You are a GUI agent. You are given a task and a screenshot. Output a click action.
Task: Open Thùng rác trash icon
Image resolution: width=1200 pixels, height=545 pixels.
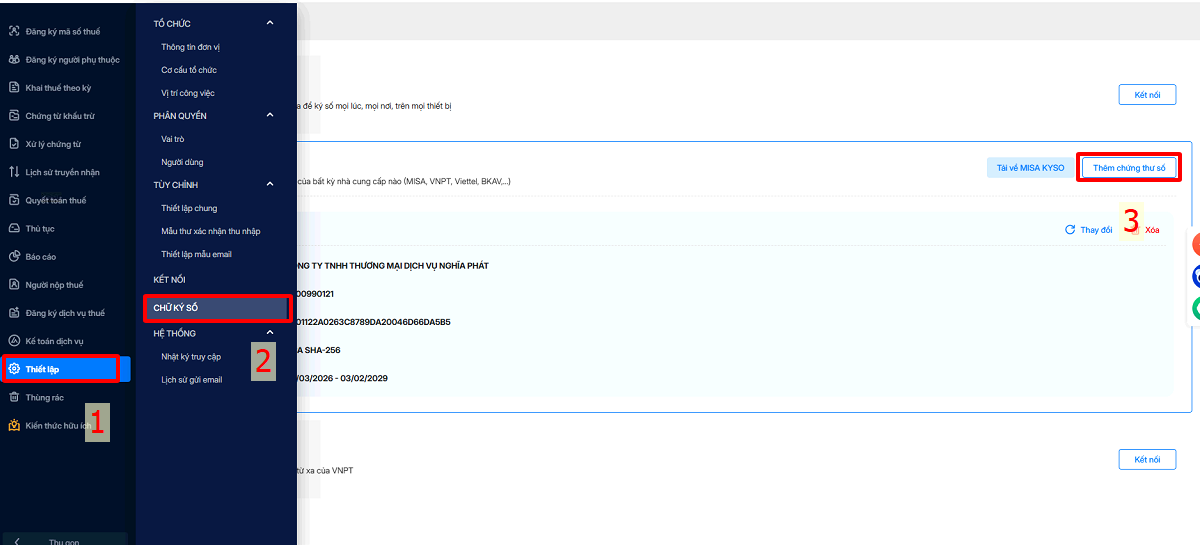pos(14,397)
